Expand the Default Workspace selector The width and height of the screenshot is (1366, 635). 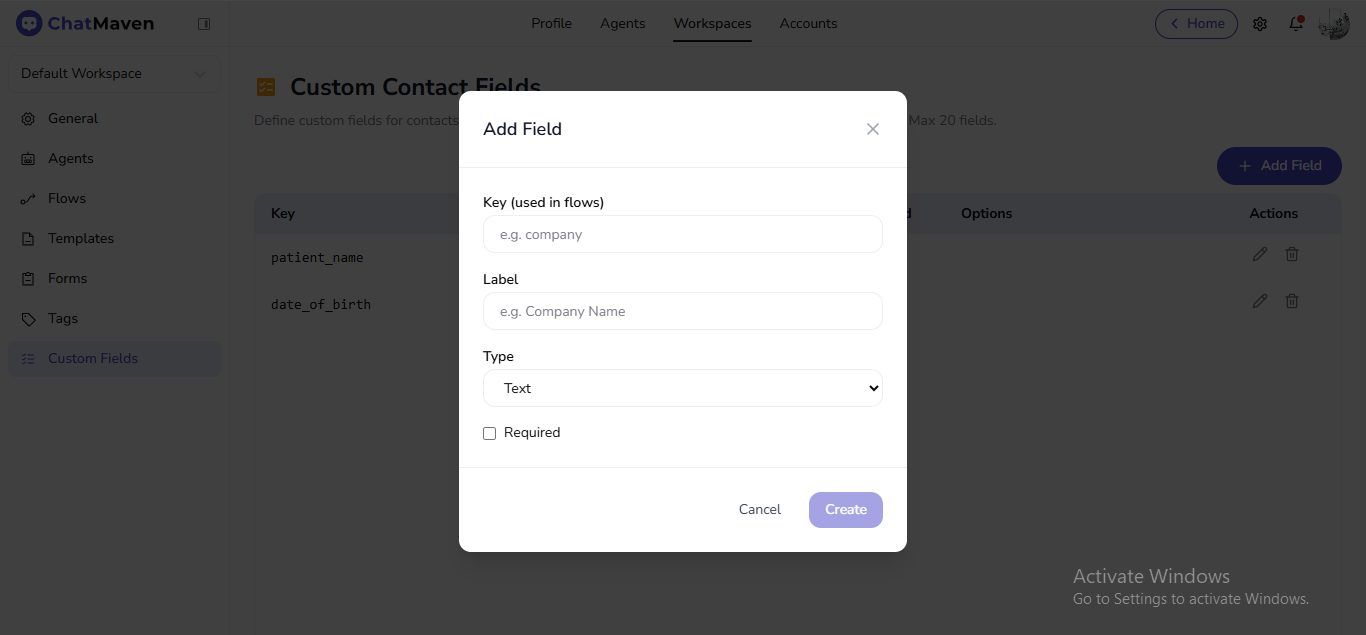pos(113,73)
